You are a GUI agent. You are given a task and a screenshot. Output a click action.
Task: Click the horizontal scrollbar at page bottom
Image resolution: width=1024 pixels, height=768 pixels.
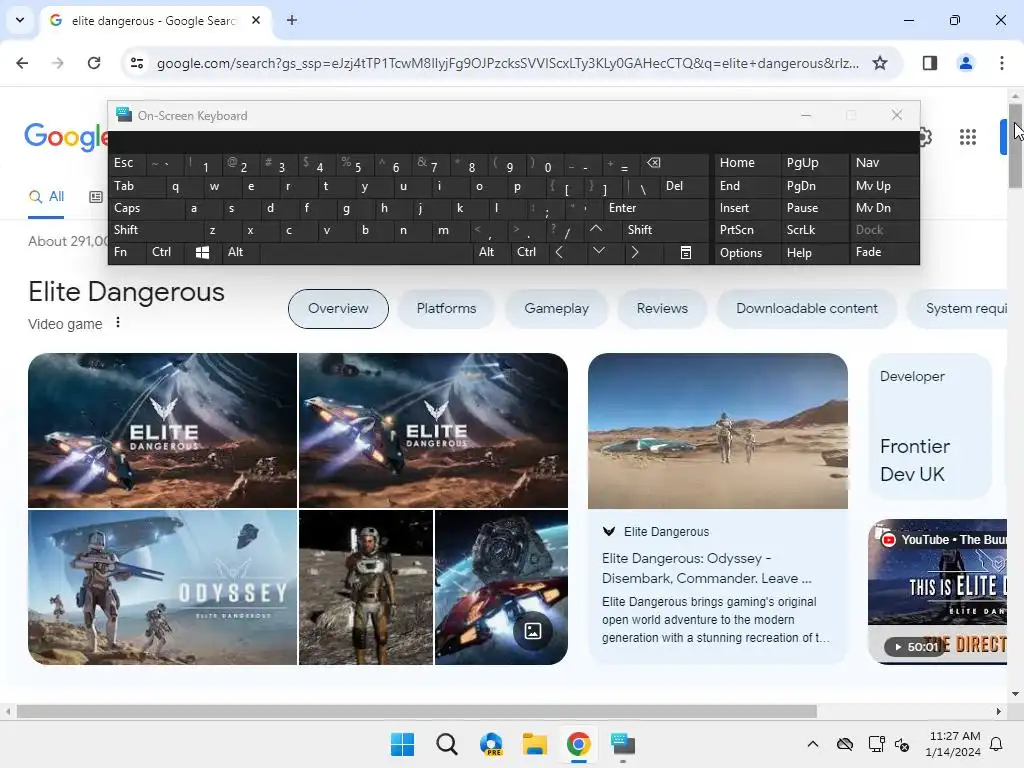(416, 711)
